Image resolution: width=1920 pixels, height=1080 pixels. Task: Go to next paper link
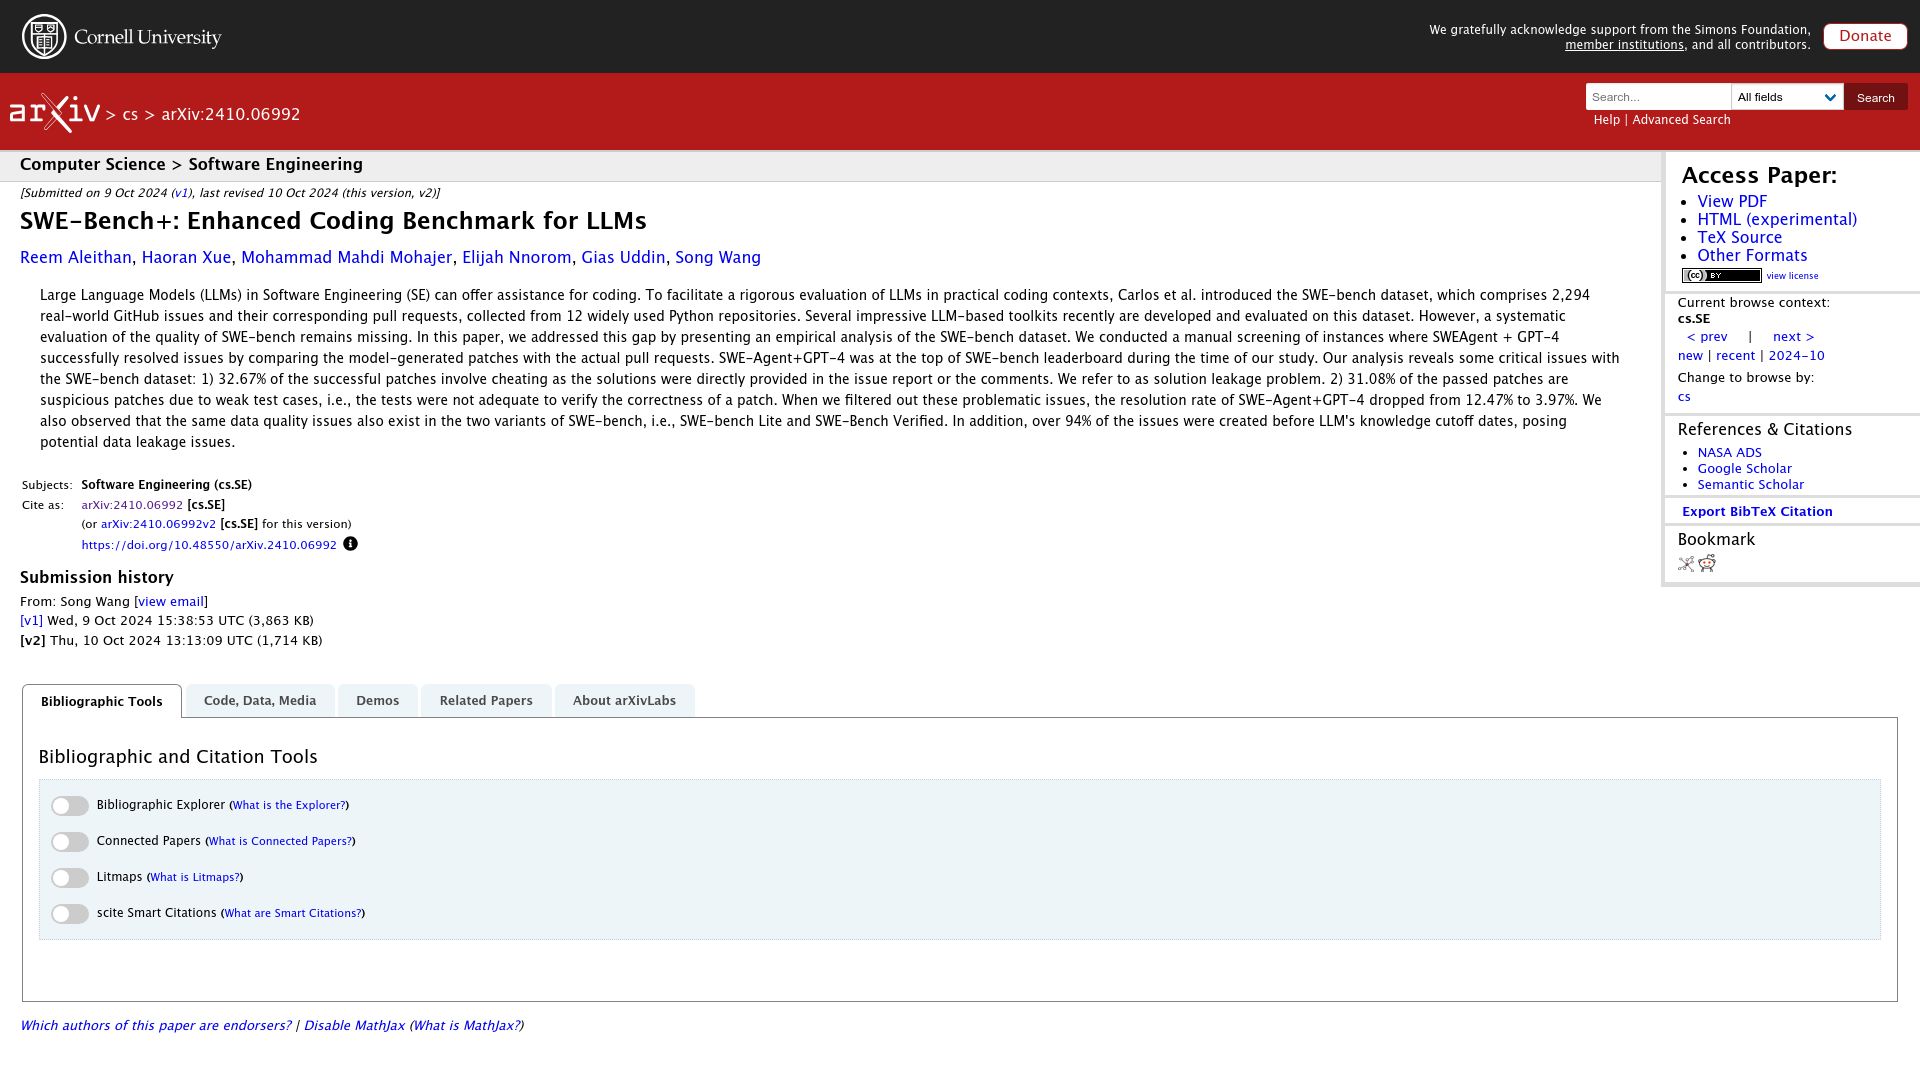pyautogui.click(x=1793, y=337)
